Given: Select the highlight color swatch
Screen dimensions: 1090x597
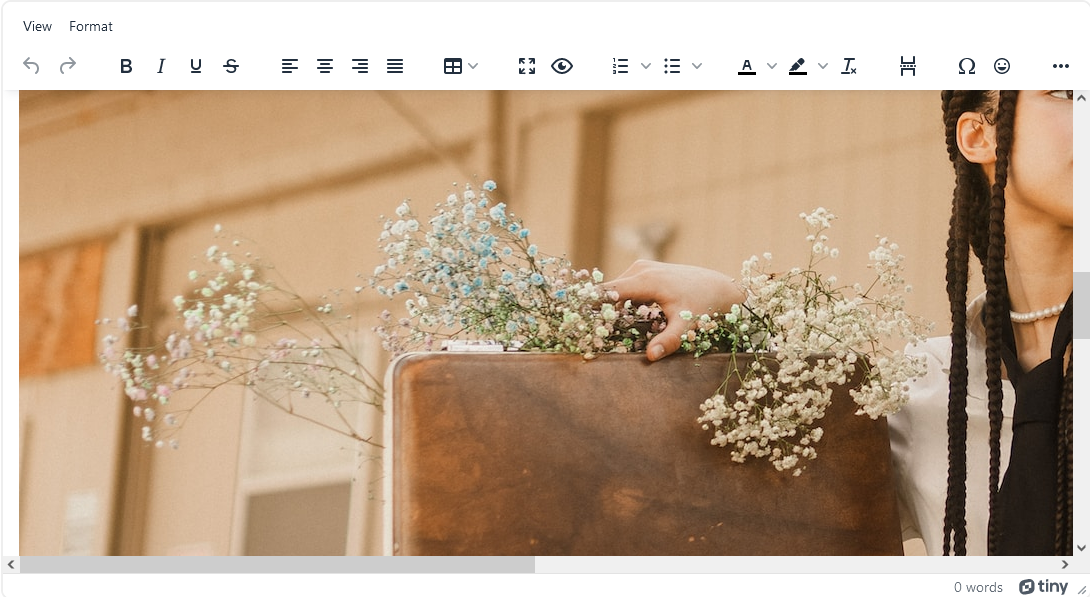Looking at the screenshot, I should coord(797,66).
